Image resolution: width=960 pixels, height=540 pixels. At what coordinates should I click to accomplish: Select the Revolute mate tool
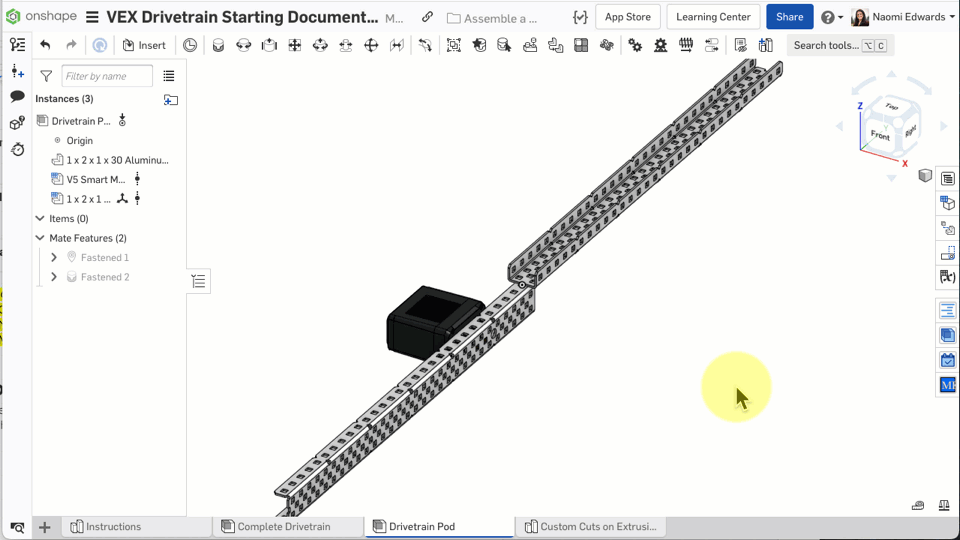click(244, 45)
